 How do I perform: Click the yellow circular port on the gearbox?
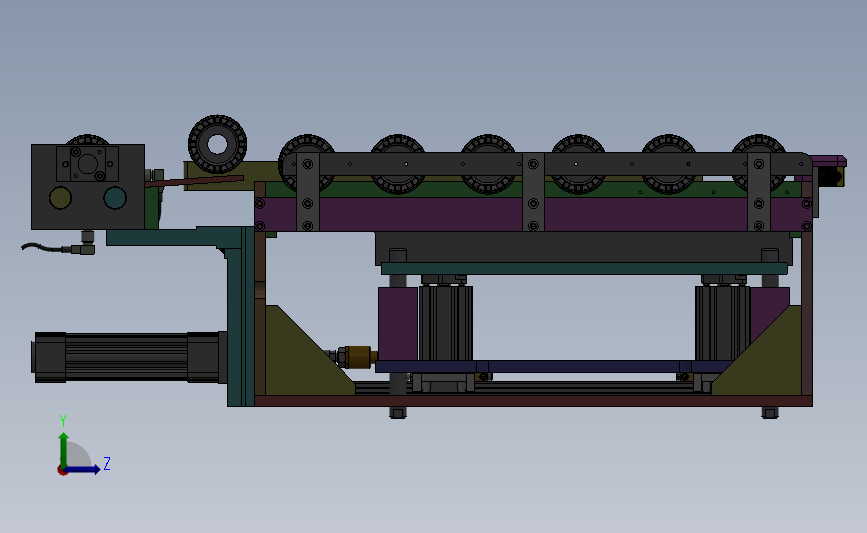point(60,198)
